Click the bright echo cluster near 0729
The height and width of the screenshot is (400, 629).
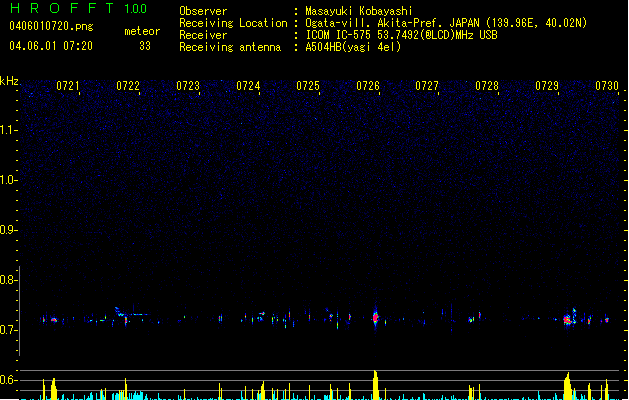[569, 318]
